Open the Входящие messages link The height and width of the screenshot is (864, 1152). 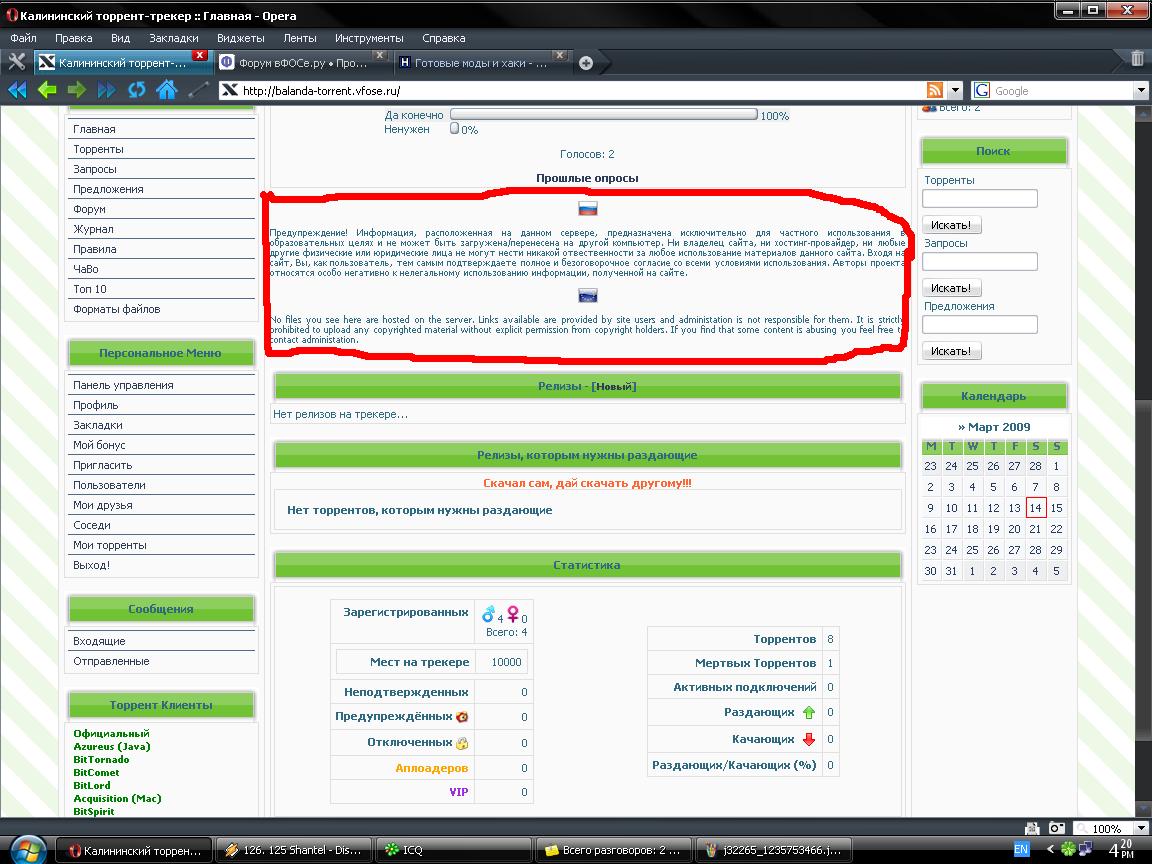(99, 641)
